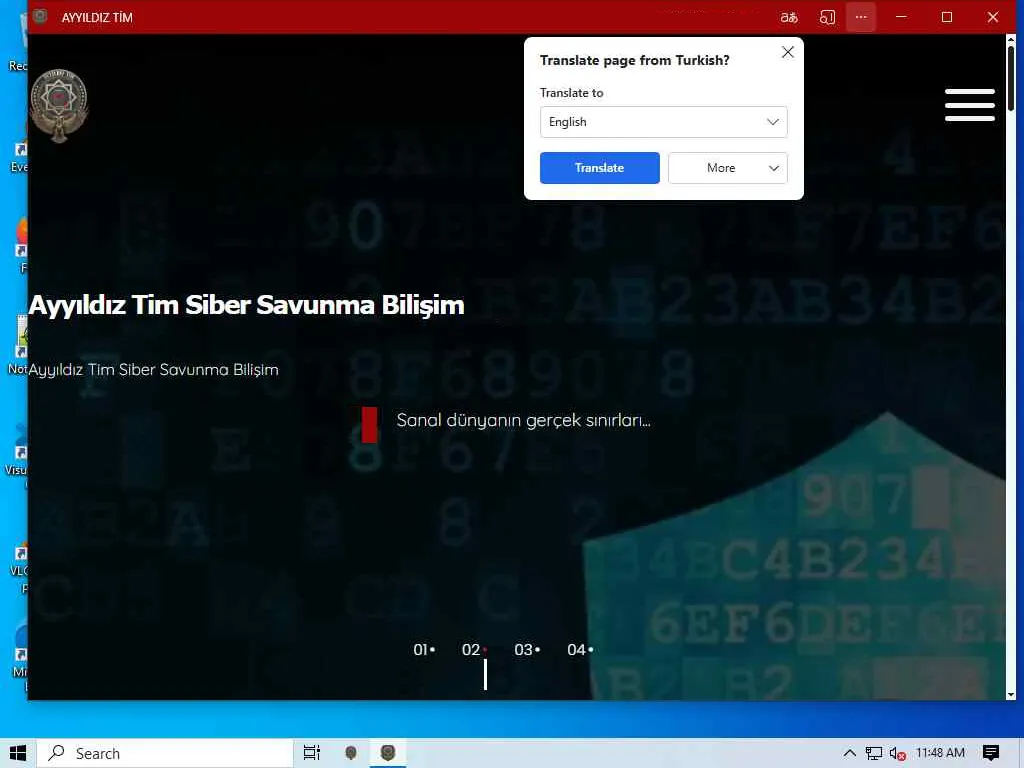The width and height of the screenshot is (1024, 768).
Task: Click the page vertical scrollbar thumb
Action: coord(1011,78)
